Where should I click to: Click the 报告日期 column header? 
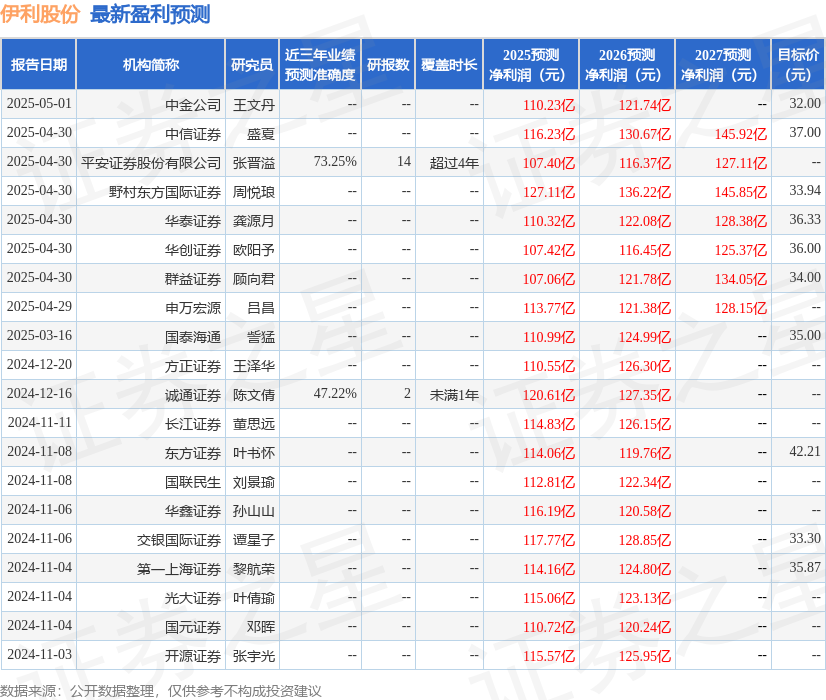point(41,63)
